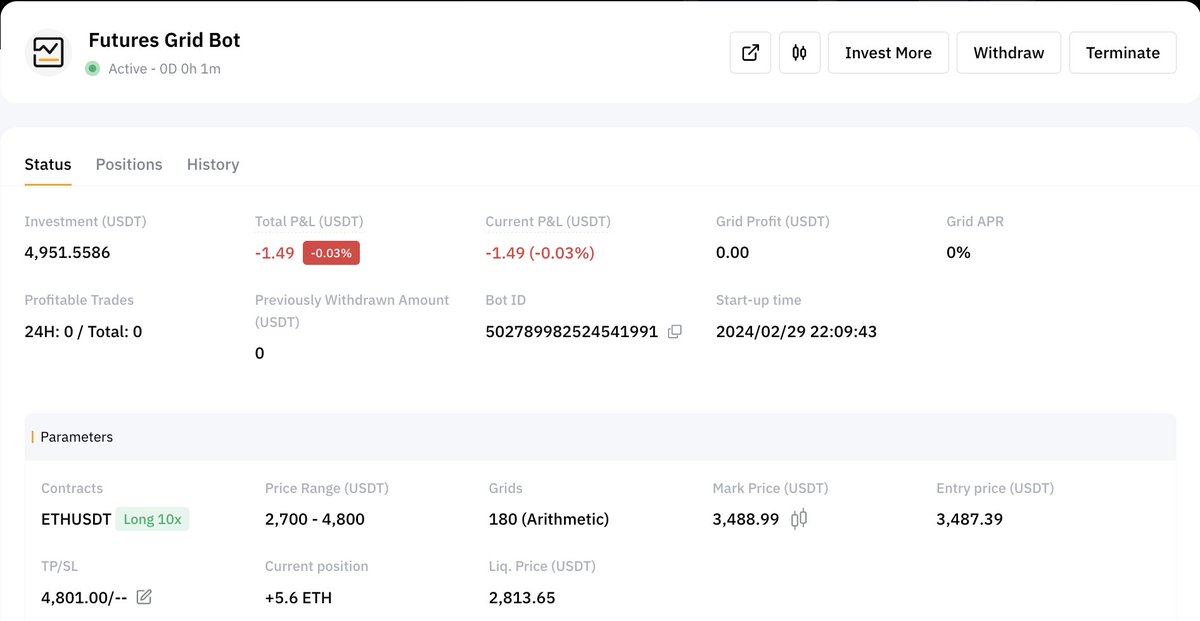Image resolution: width=1200 pixels, height=621 pixels.
Task: Click the Futures Grid Bot logo icon
Action: (x=48, y=50)
